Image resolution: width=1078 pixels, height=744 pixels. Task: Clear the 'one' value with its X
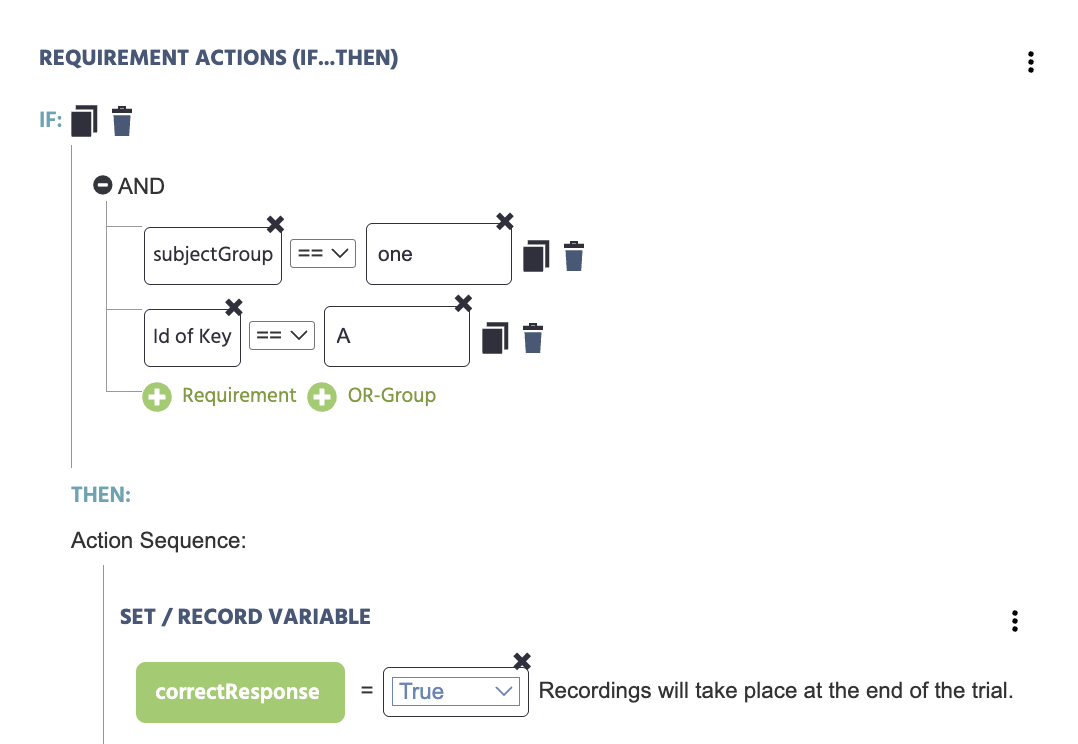[x=505, y=220]
